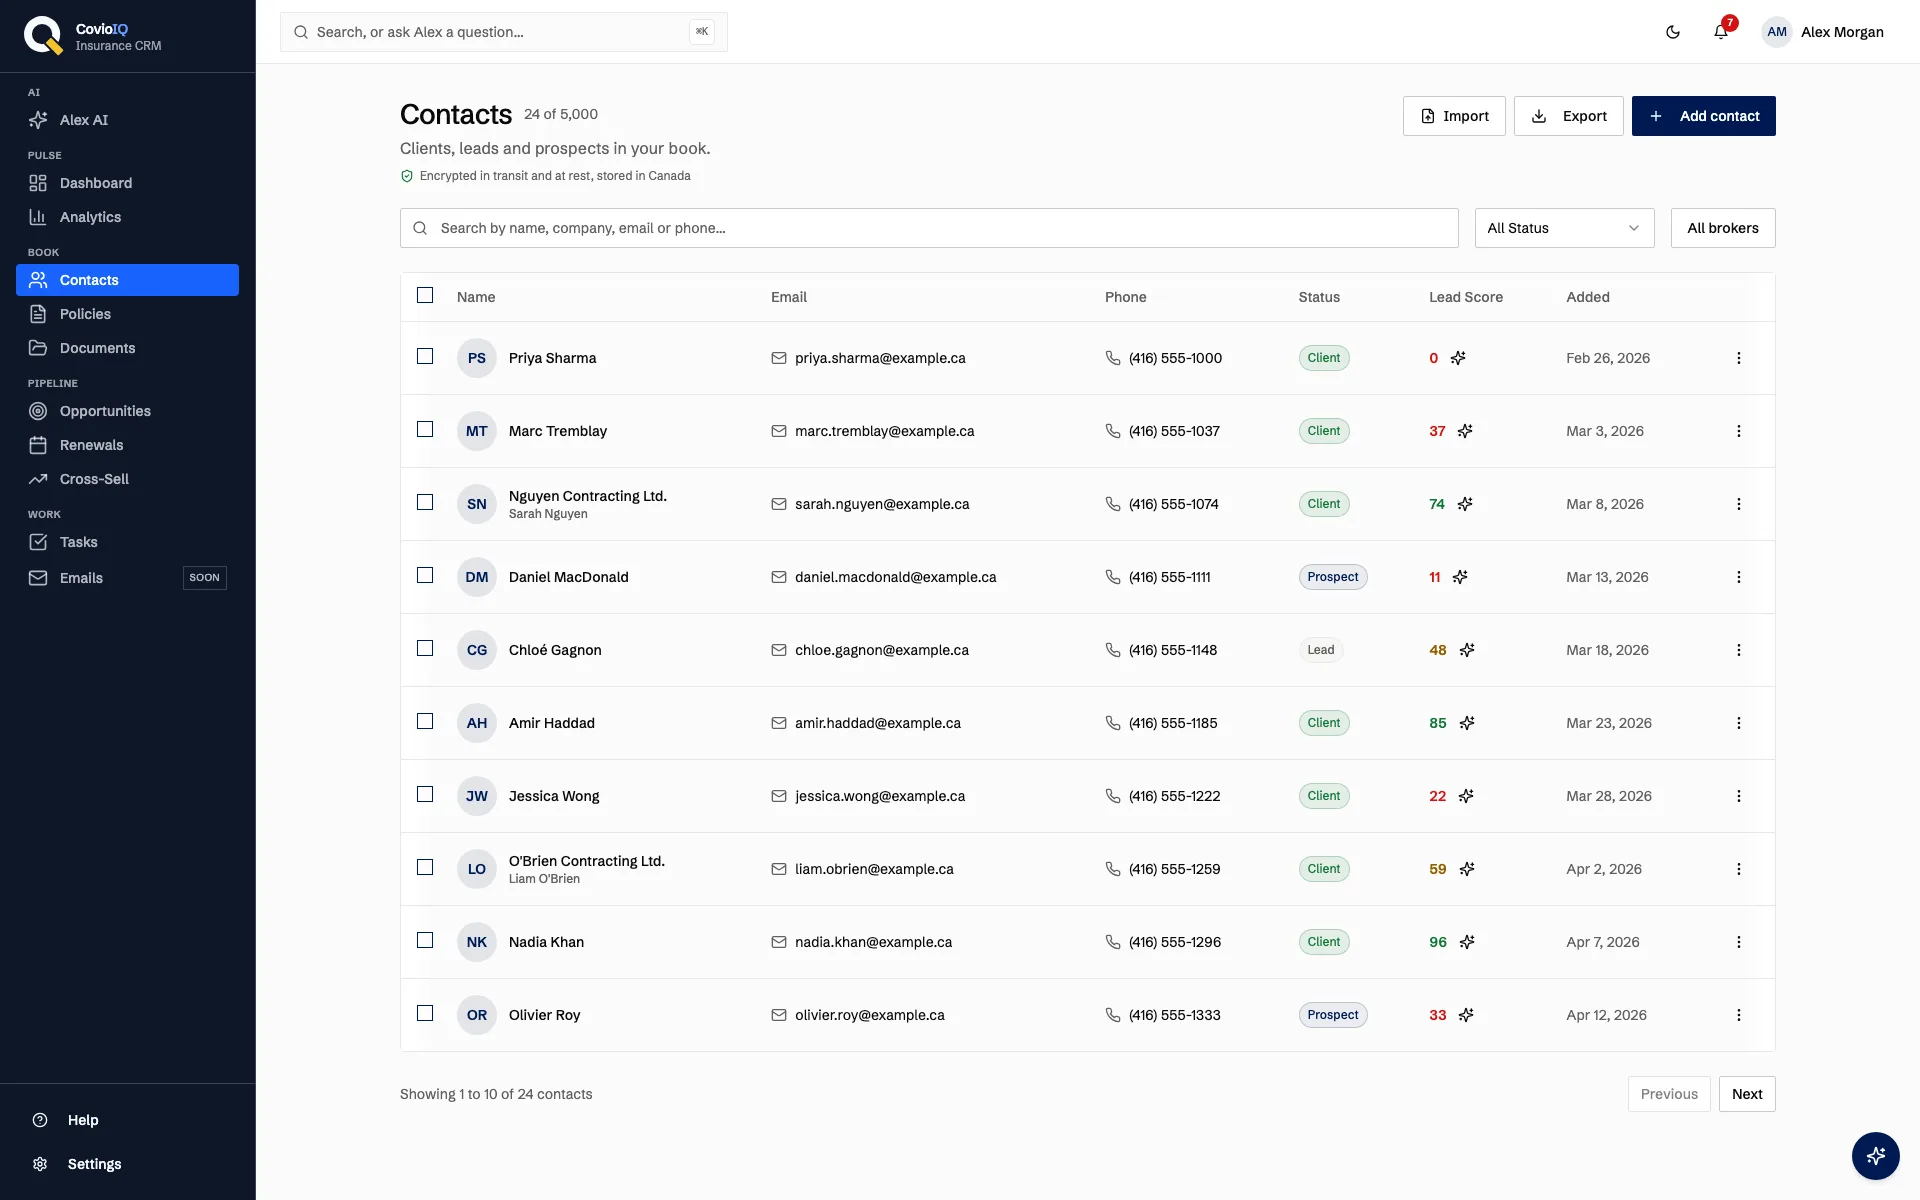Click PS avatar of Priya Sharma
Screen dimensions: 1920x1200
tap(477, 358)
